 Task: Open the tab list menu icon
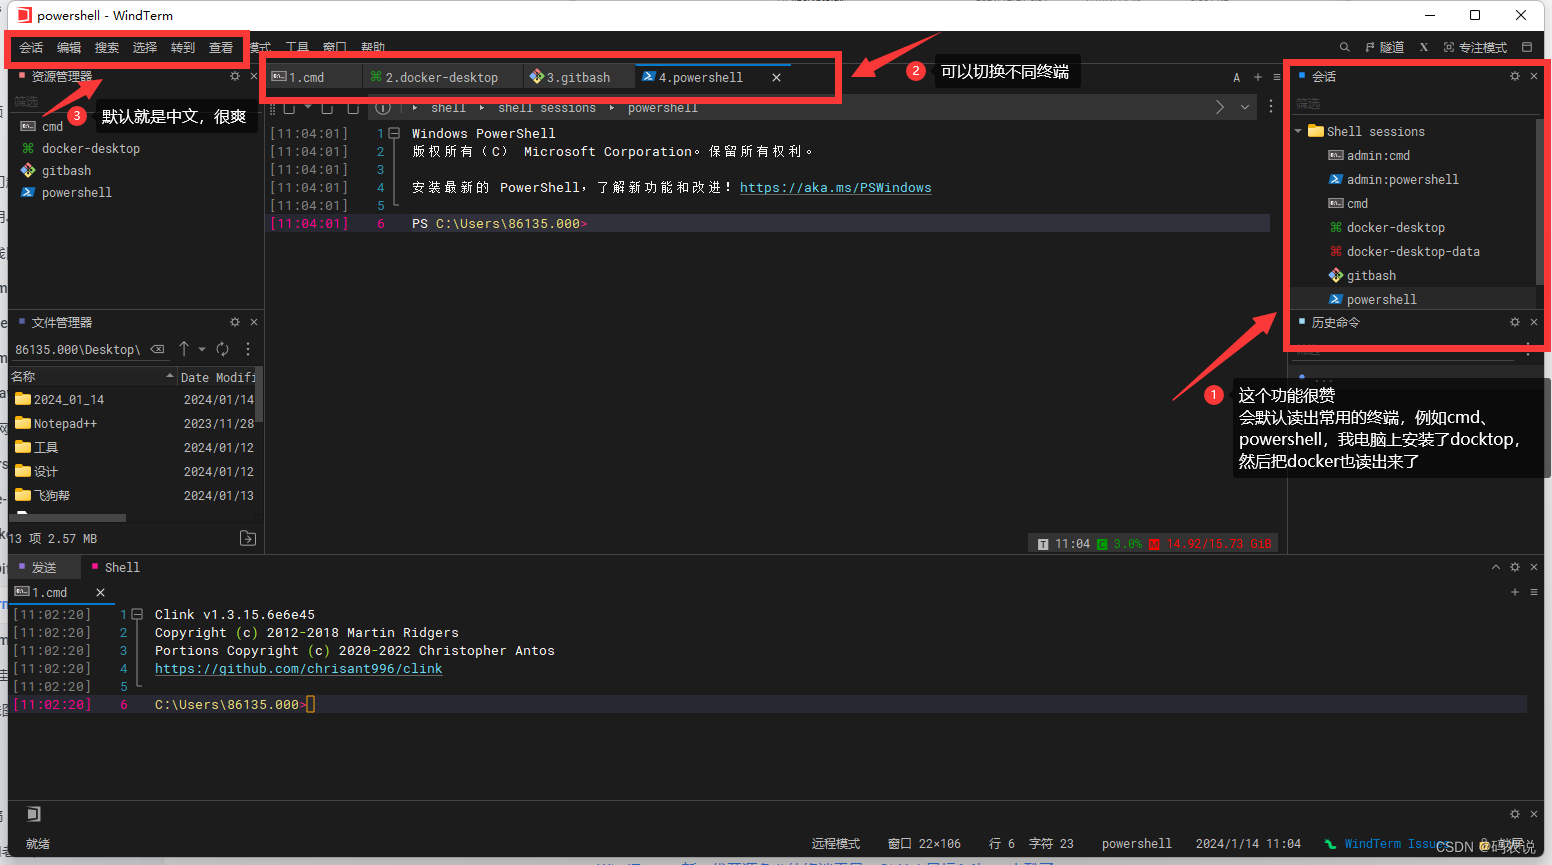click(x=1276, y=77)
